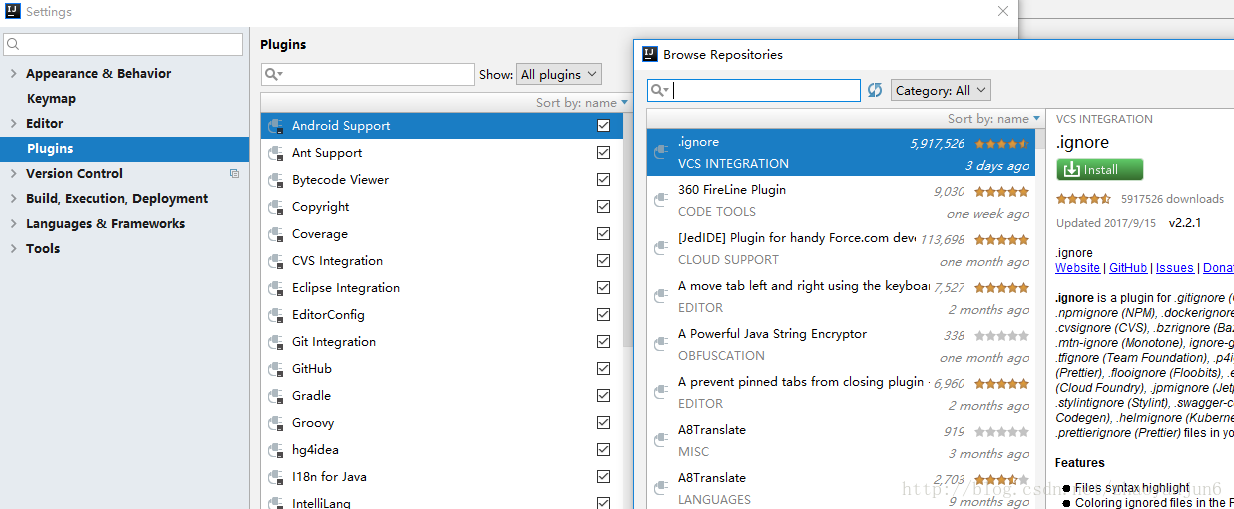
Task: Click the Android Support plugin icon
Action: point(276,126)
